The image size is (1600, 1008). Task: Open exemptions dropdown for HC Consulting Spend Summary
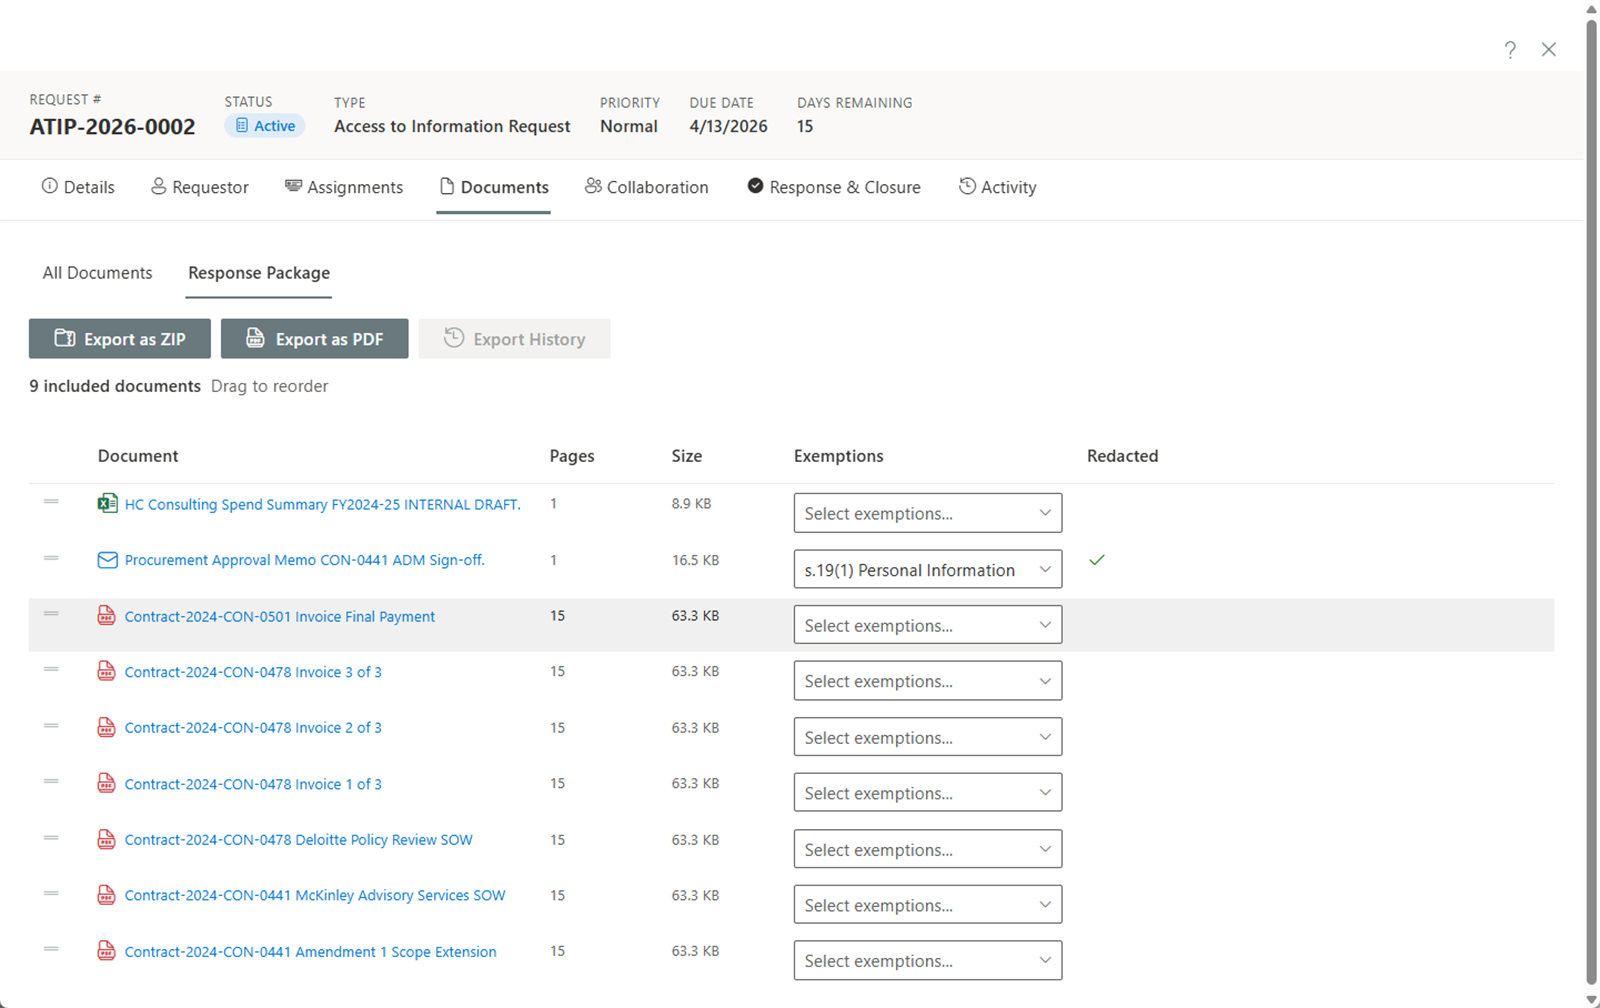(927, 513)
